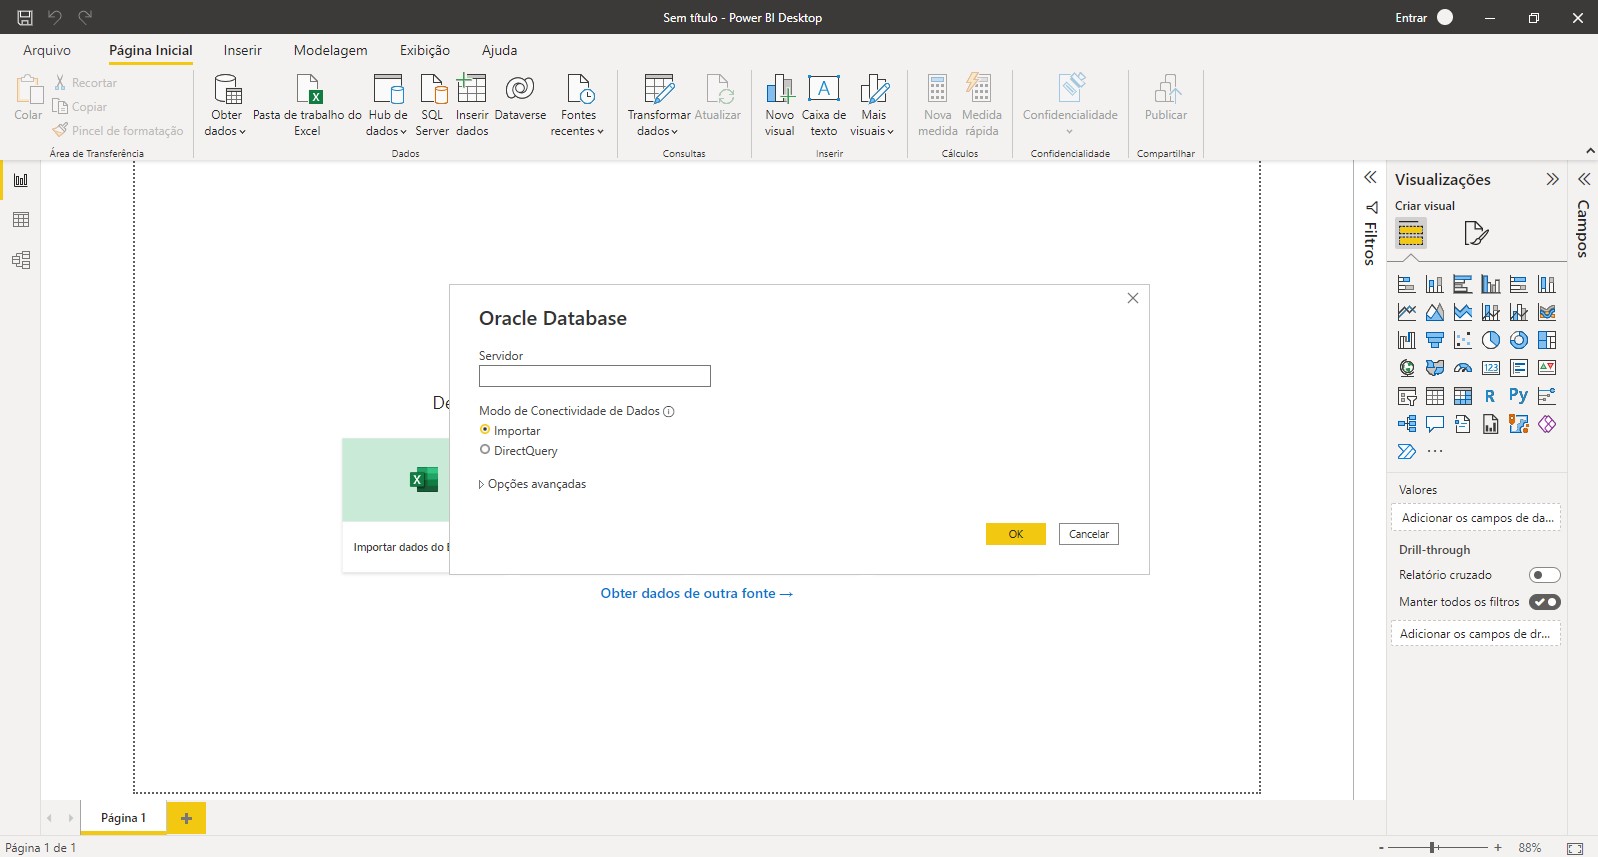Open the Transformar dados dropdown
Image resolution: width=1598 pixels, height=857 pixels.
pos(658,104)
